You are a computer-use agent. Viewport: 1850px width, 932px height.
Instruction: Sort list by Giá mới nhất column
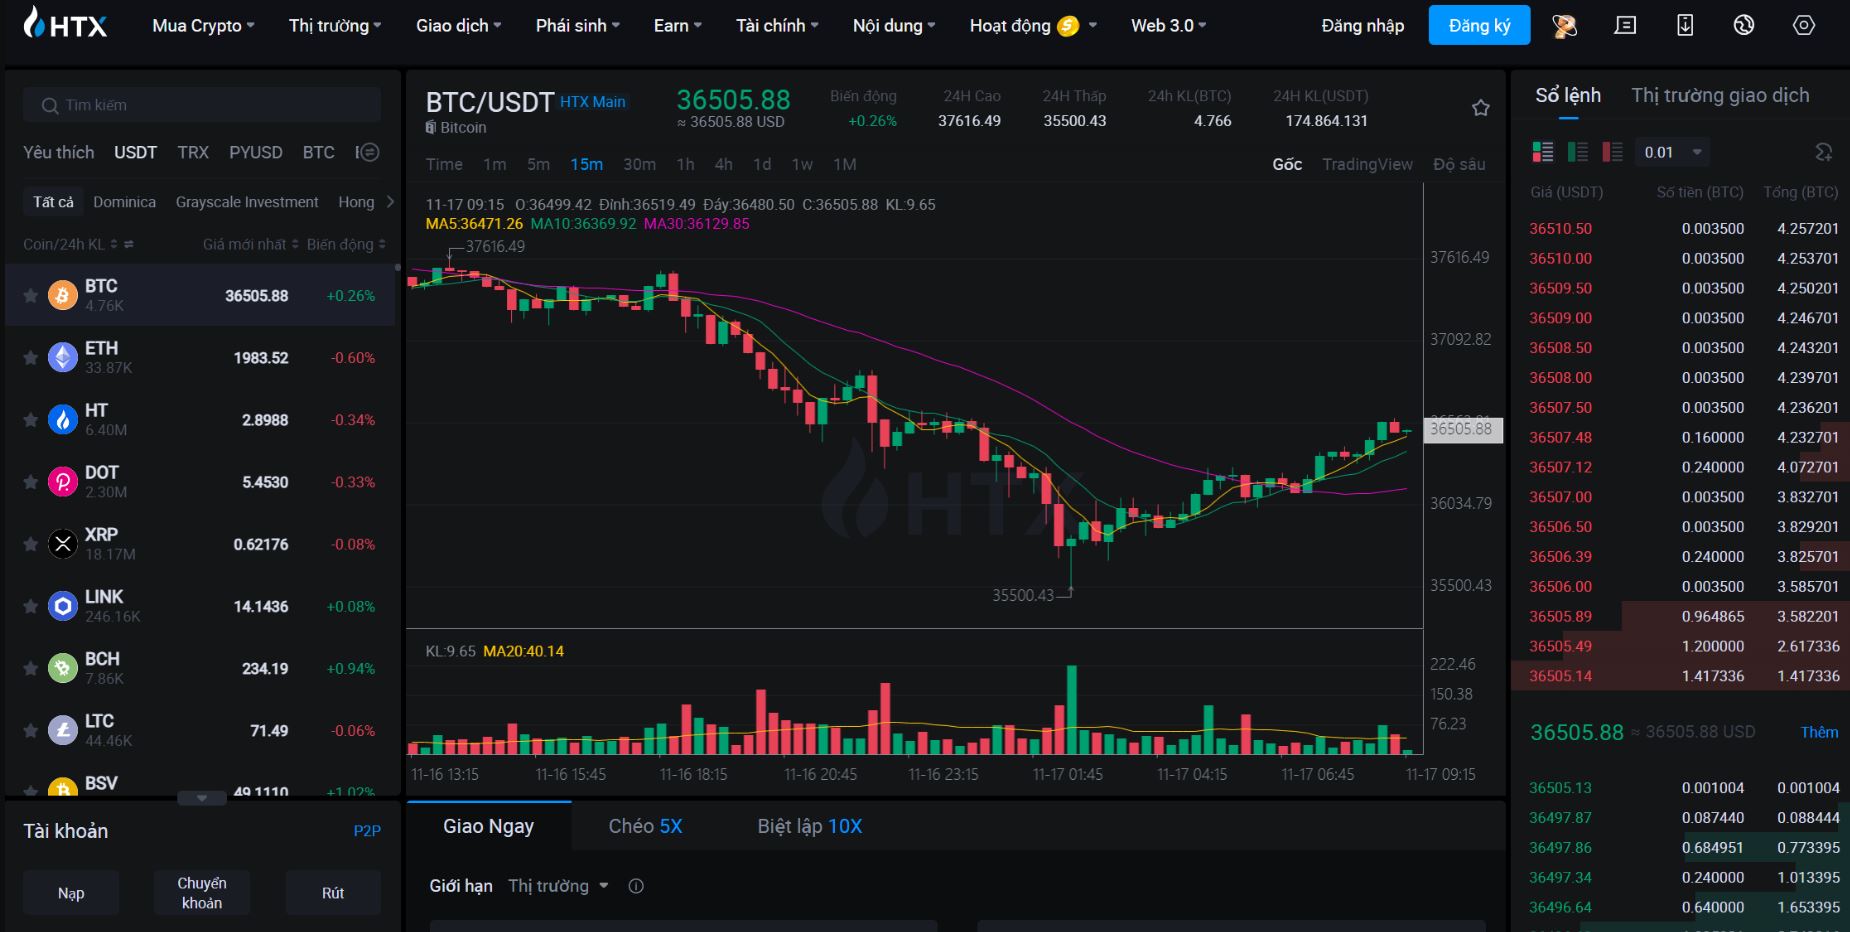[250, 244]
